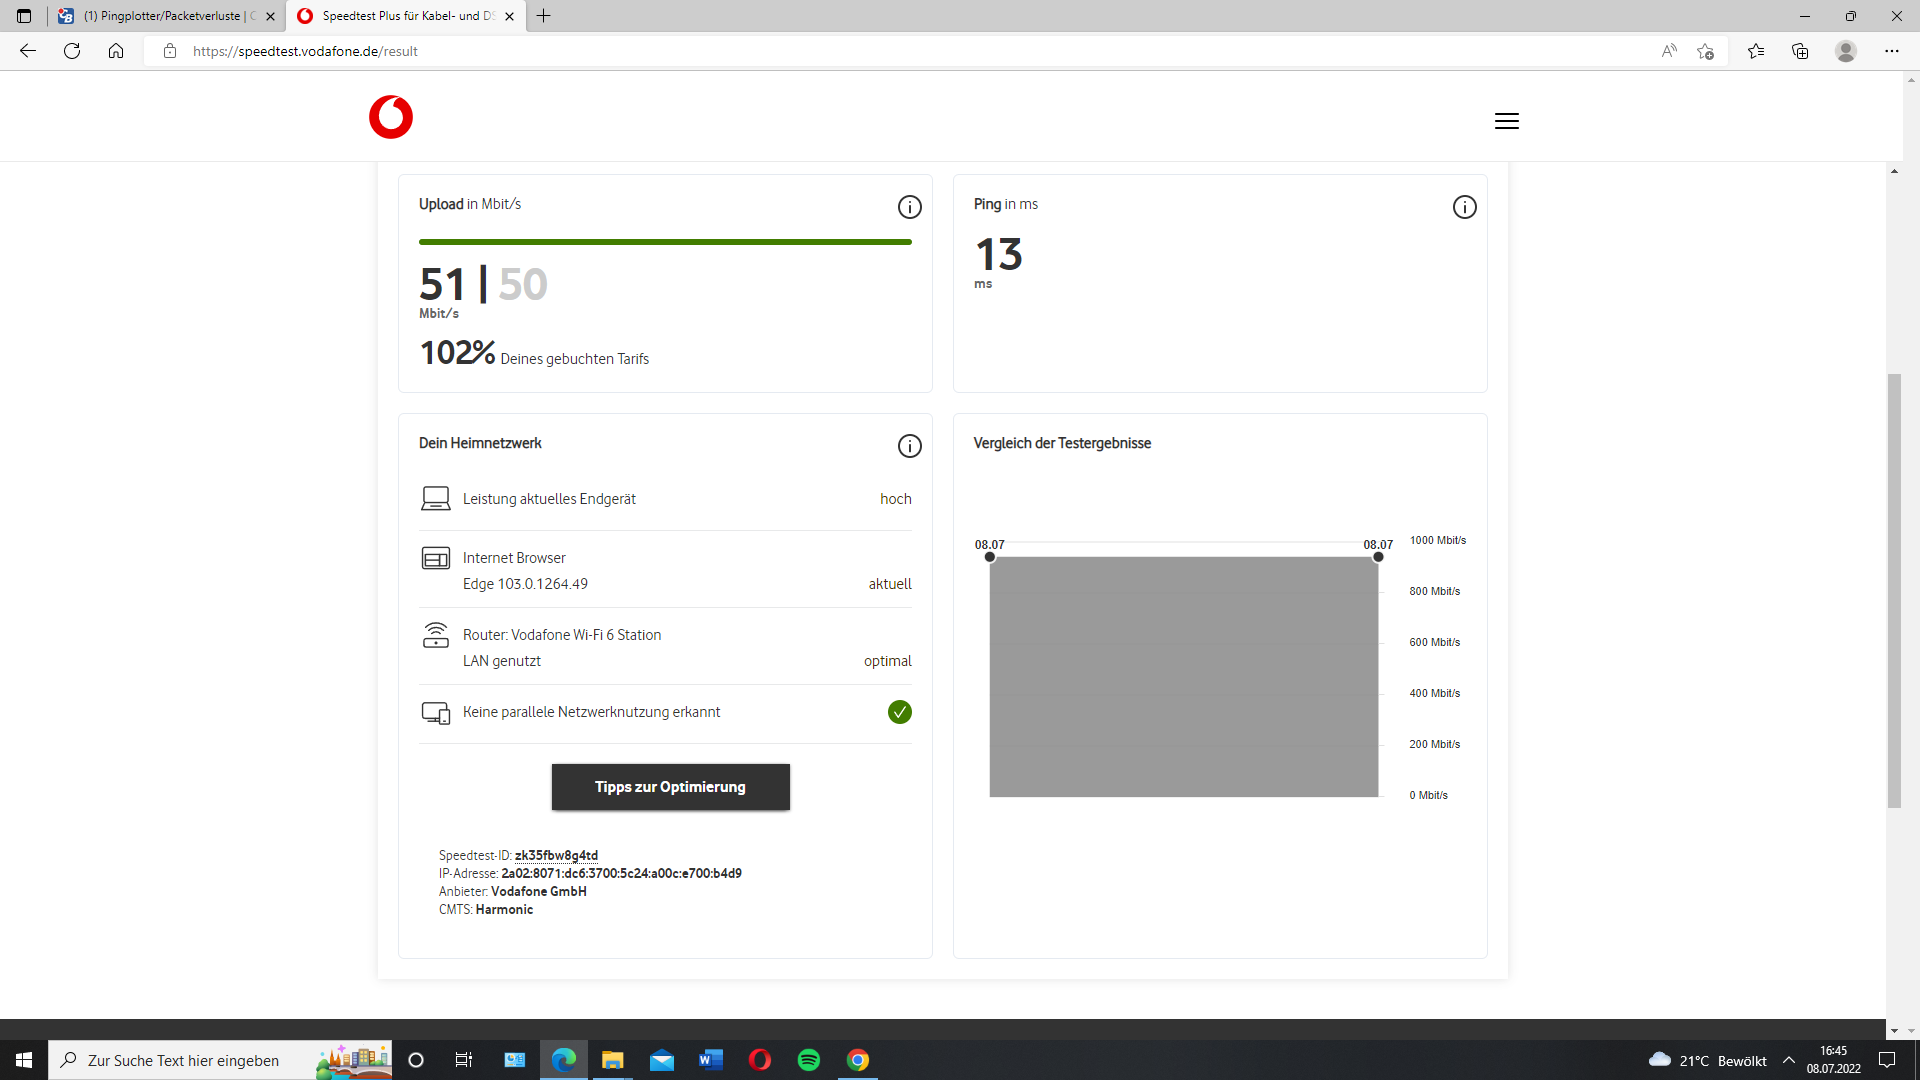The width and height of the screenshot is (1920, 1080).
Task: Open the hamburger menu on the page
Action: coord(1506,121)
